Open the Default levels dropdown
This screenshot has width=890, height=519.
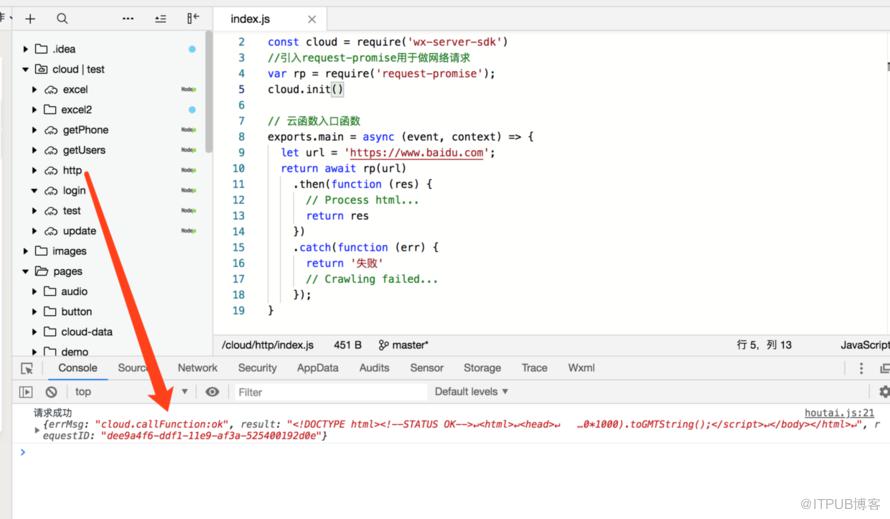(x=471, y=391)
